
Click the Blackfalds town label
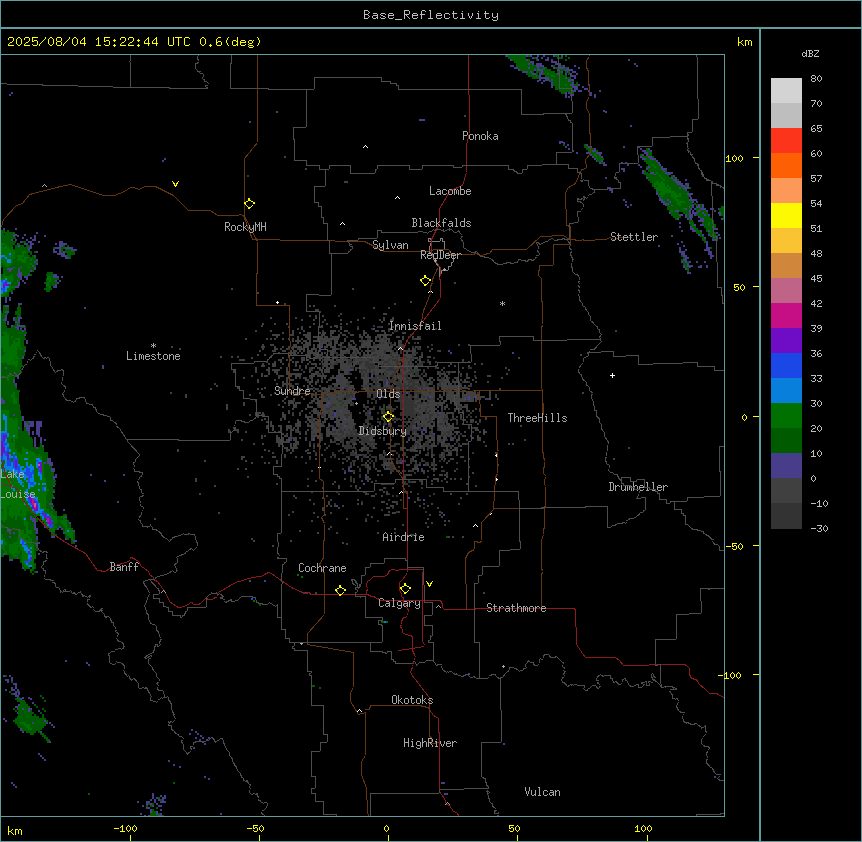pos(441,223)
